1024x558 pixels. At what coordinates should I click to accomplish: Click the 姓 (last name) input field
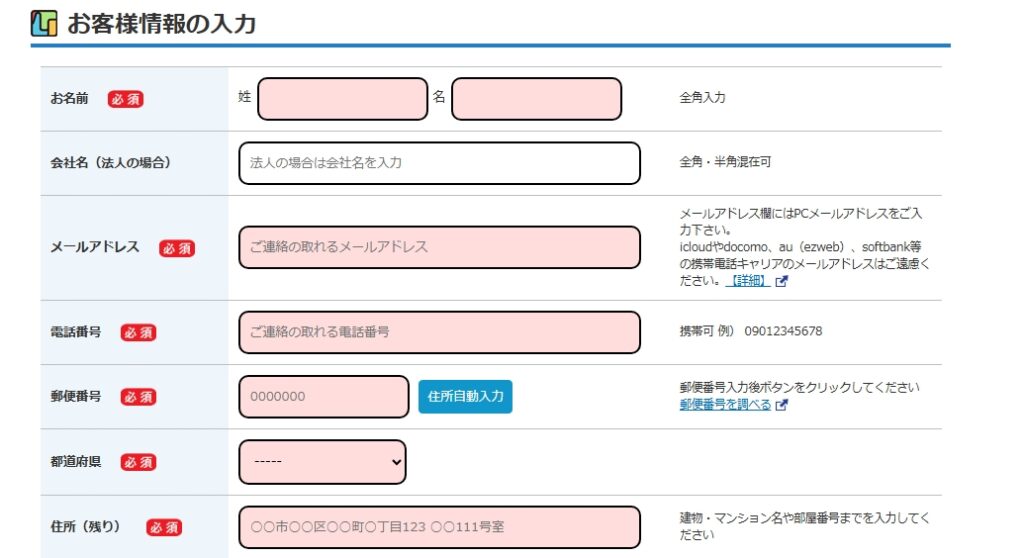(x=342, y=99)
